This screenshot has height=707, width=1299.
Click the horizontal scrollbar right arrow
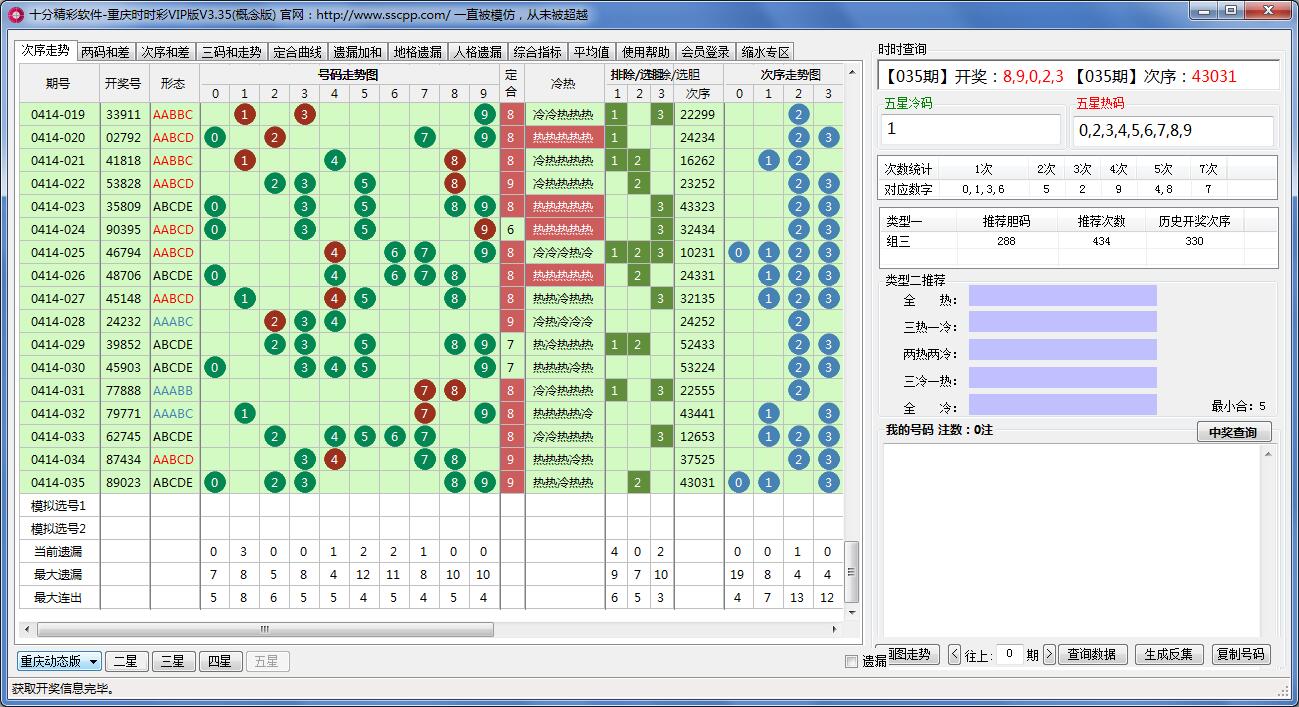point(835,630)
